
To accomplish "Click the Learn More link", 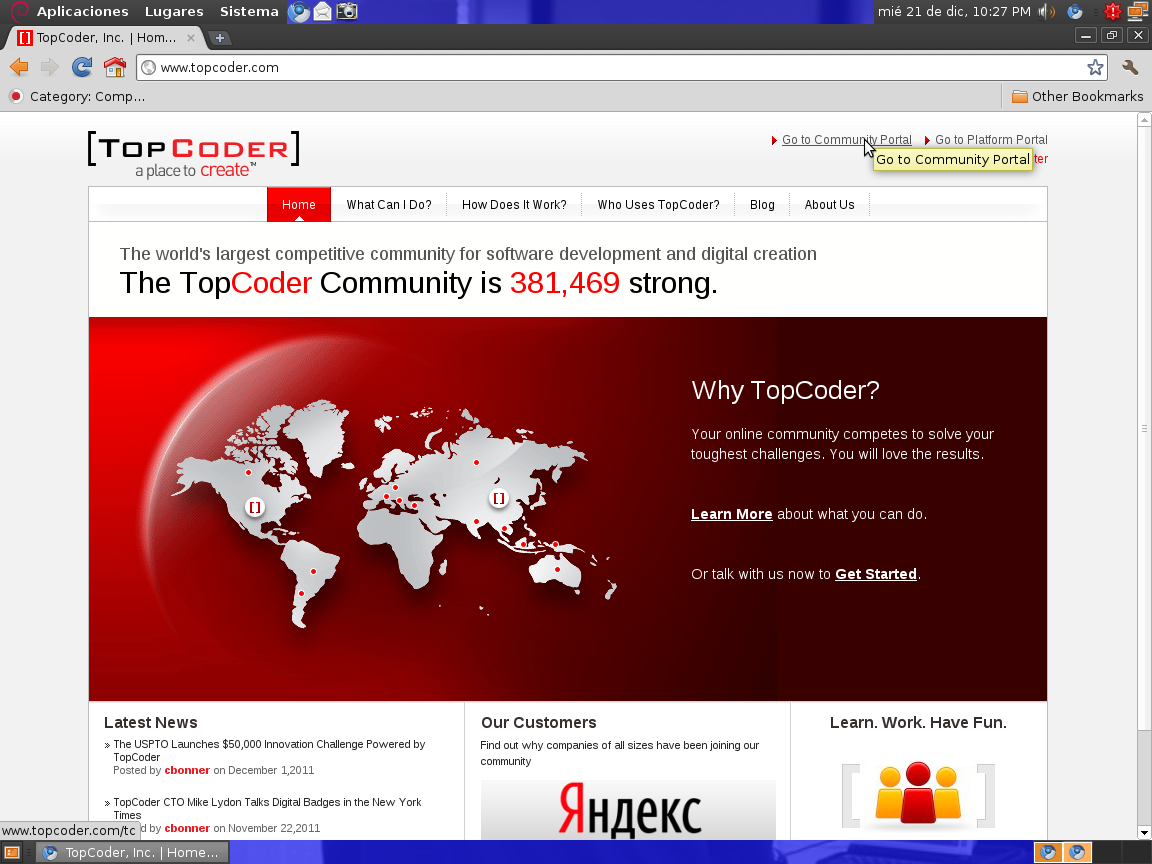I will (731, 513).
